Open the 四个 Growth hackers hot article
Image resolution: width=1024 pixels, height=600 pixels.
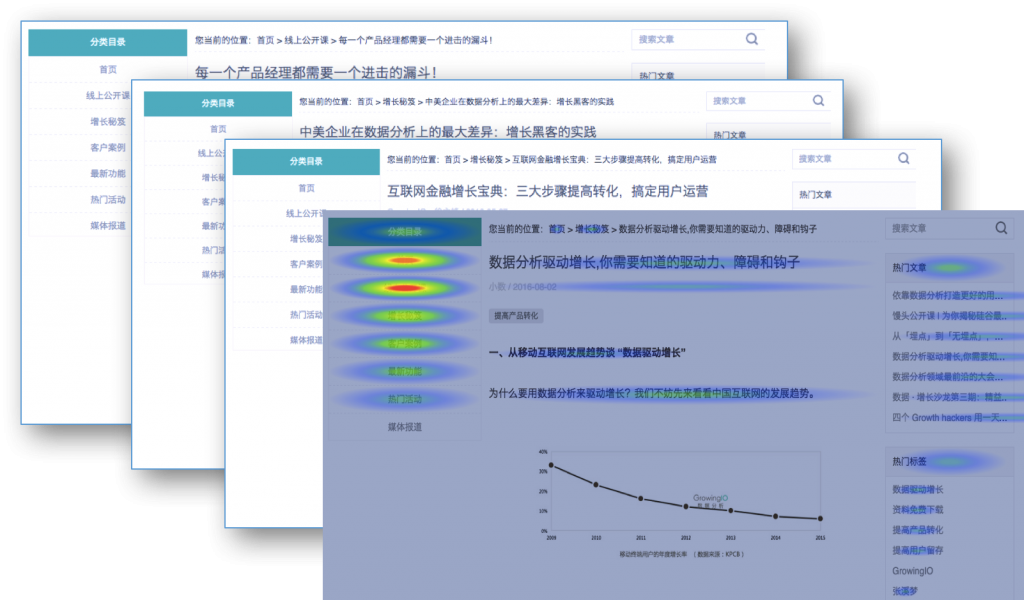pyautogui.click(x=948, y=415)
